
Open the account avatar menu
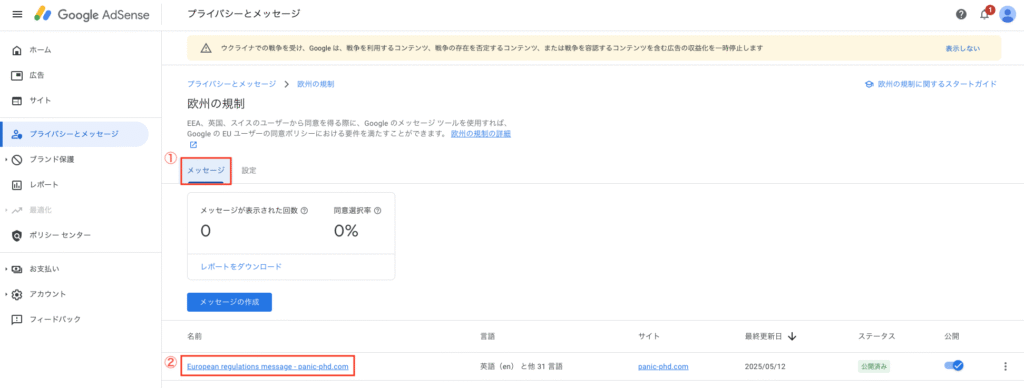tap(1008, 14)
